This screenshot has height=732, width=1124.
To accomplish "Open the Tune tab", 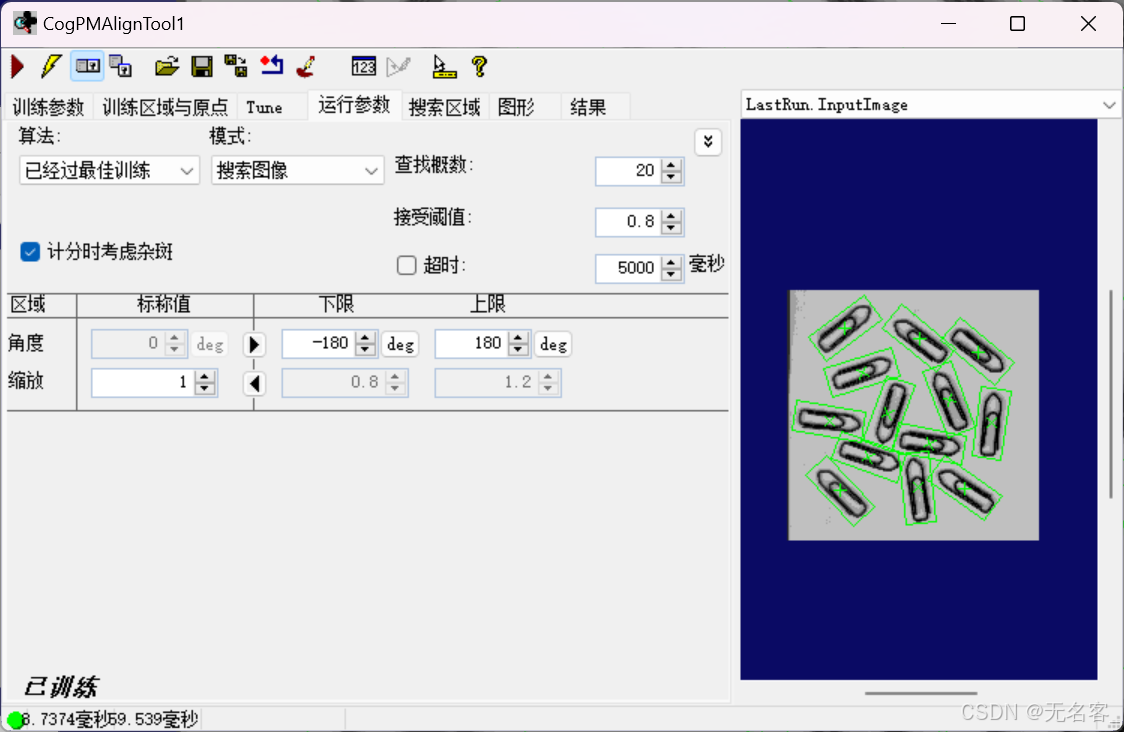I will point(265,107).
